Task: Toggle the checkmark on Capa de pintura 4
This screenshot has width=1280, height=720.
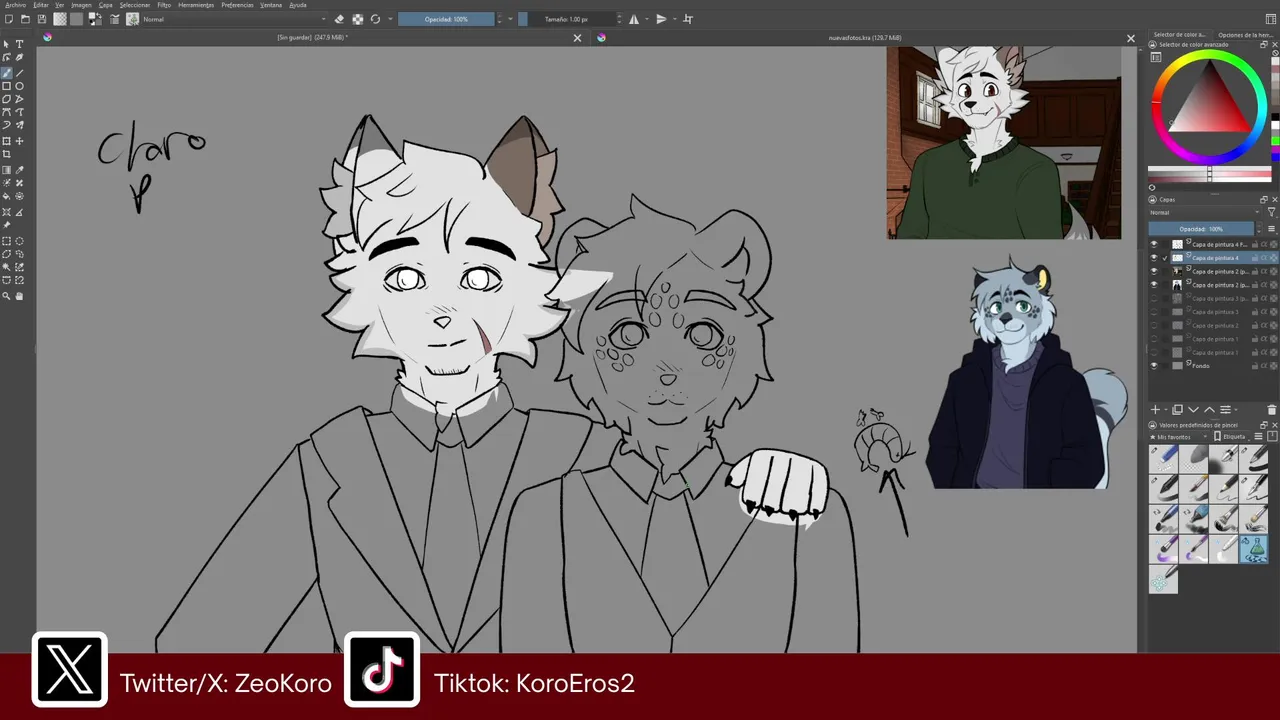Action: [1165, 258]
